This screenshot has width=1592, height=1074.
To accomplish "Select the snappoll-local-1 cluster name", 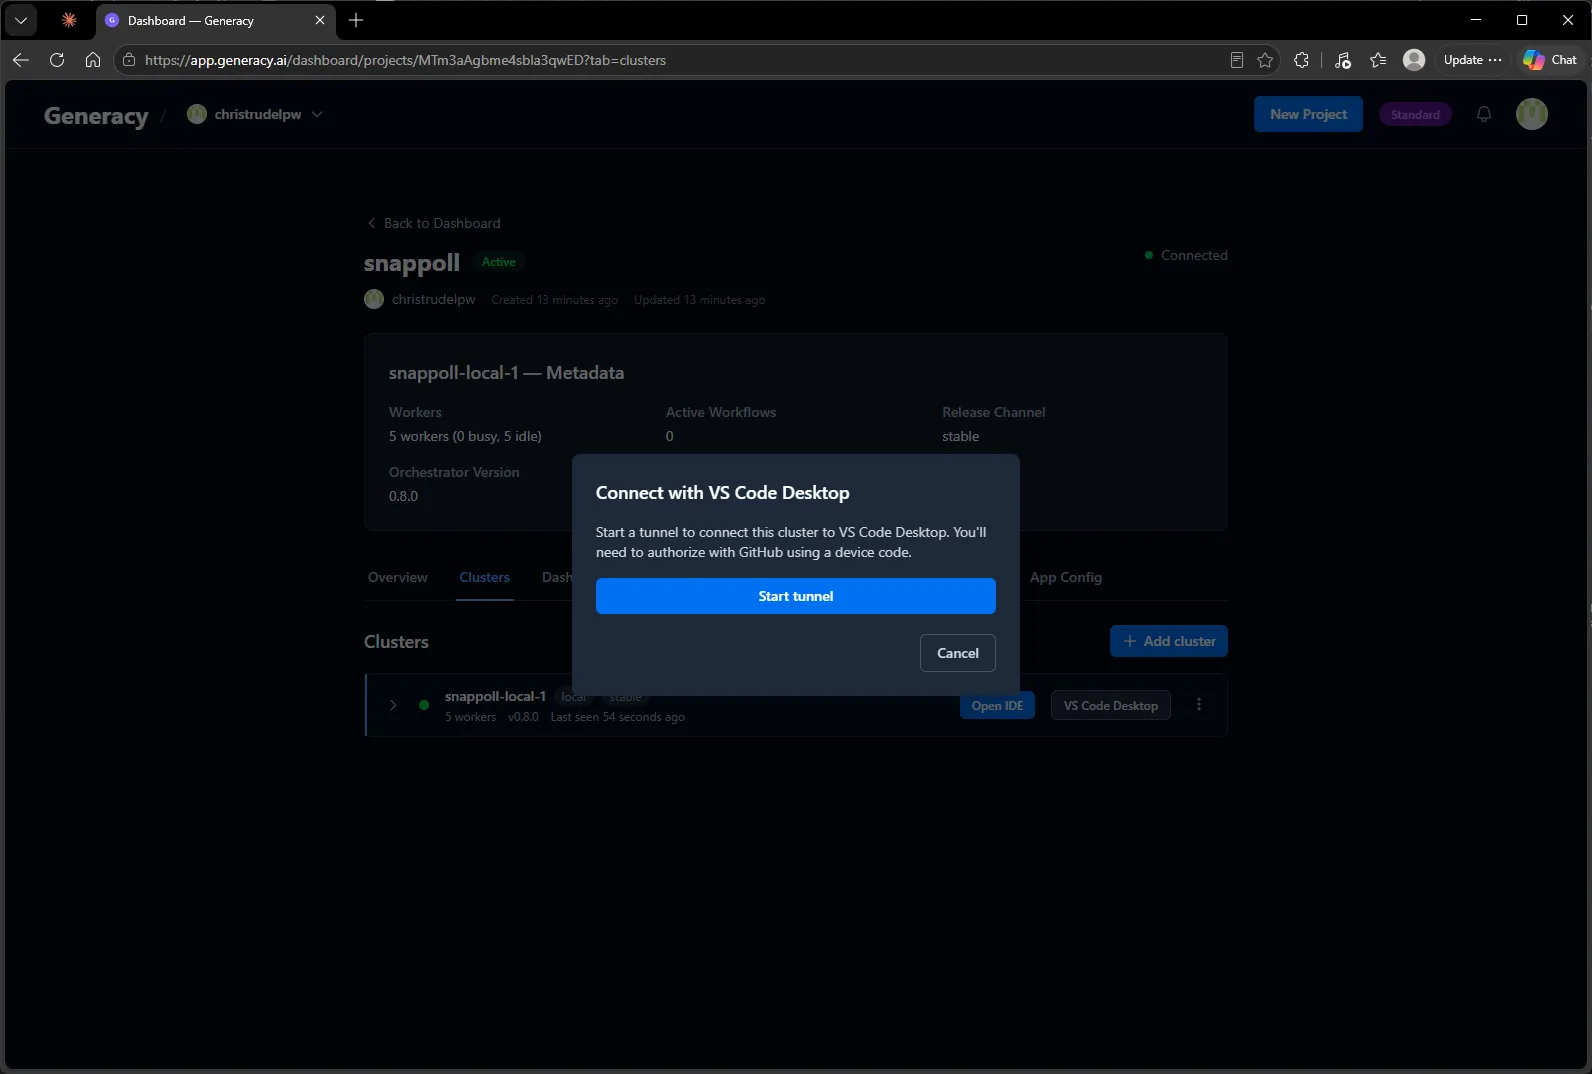I will pos(495,696).
